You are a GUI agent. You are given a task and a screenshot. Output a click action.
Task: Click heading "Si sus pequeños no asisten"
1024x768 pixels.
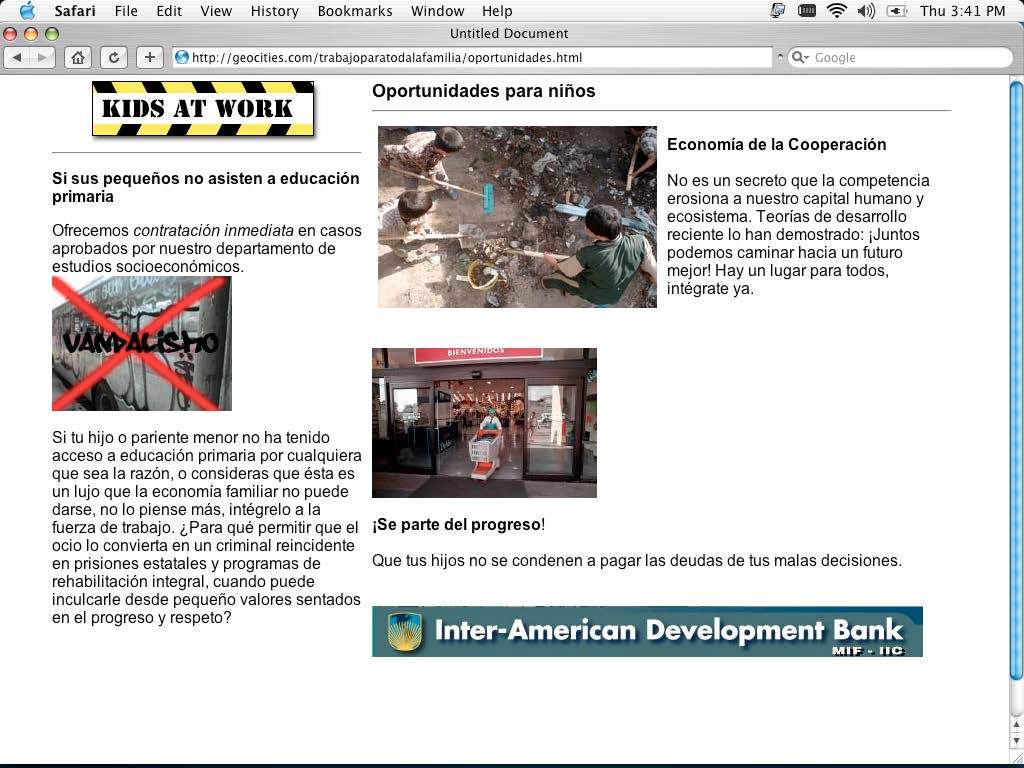coord(206,187)
